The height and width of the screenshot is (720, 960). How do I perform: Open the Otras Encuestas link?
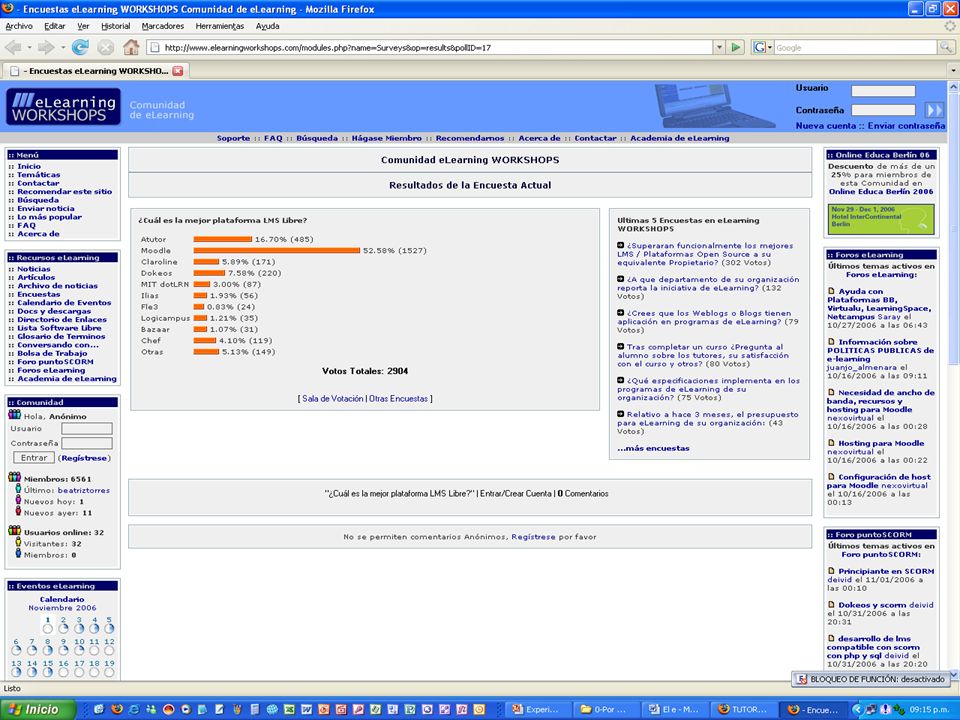pos(398,399)
